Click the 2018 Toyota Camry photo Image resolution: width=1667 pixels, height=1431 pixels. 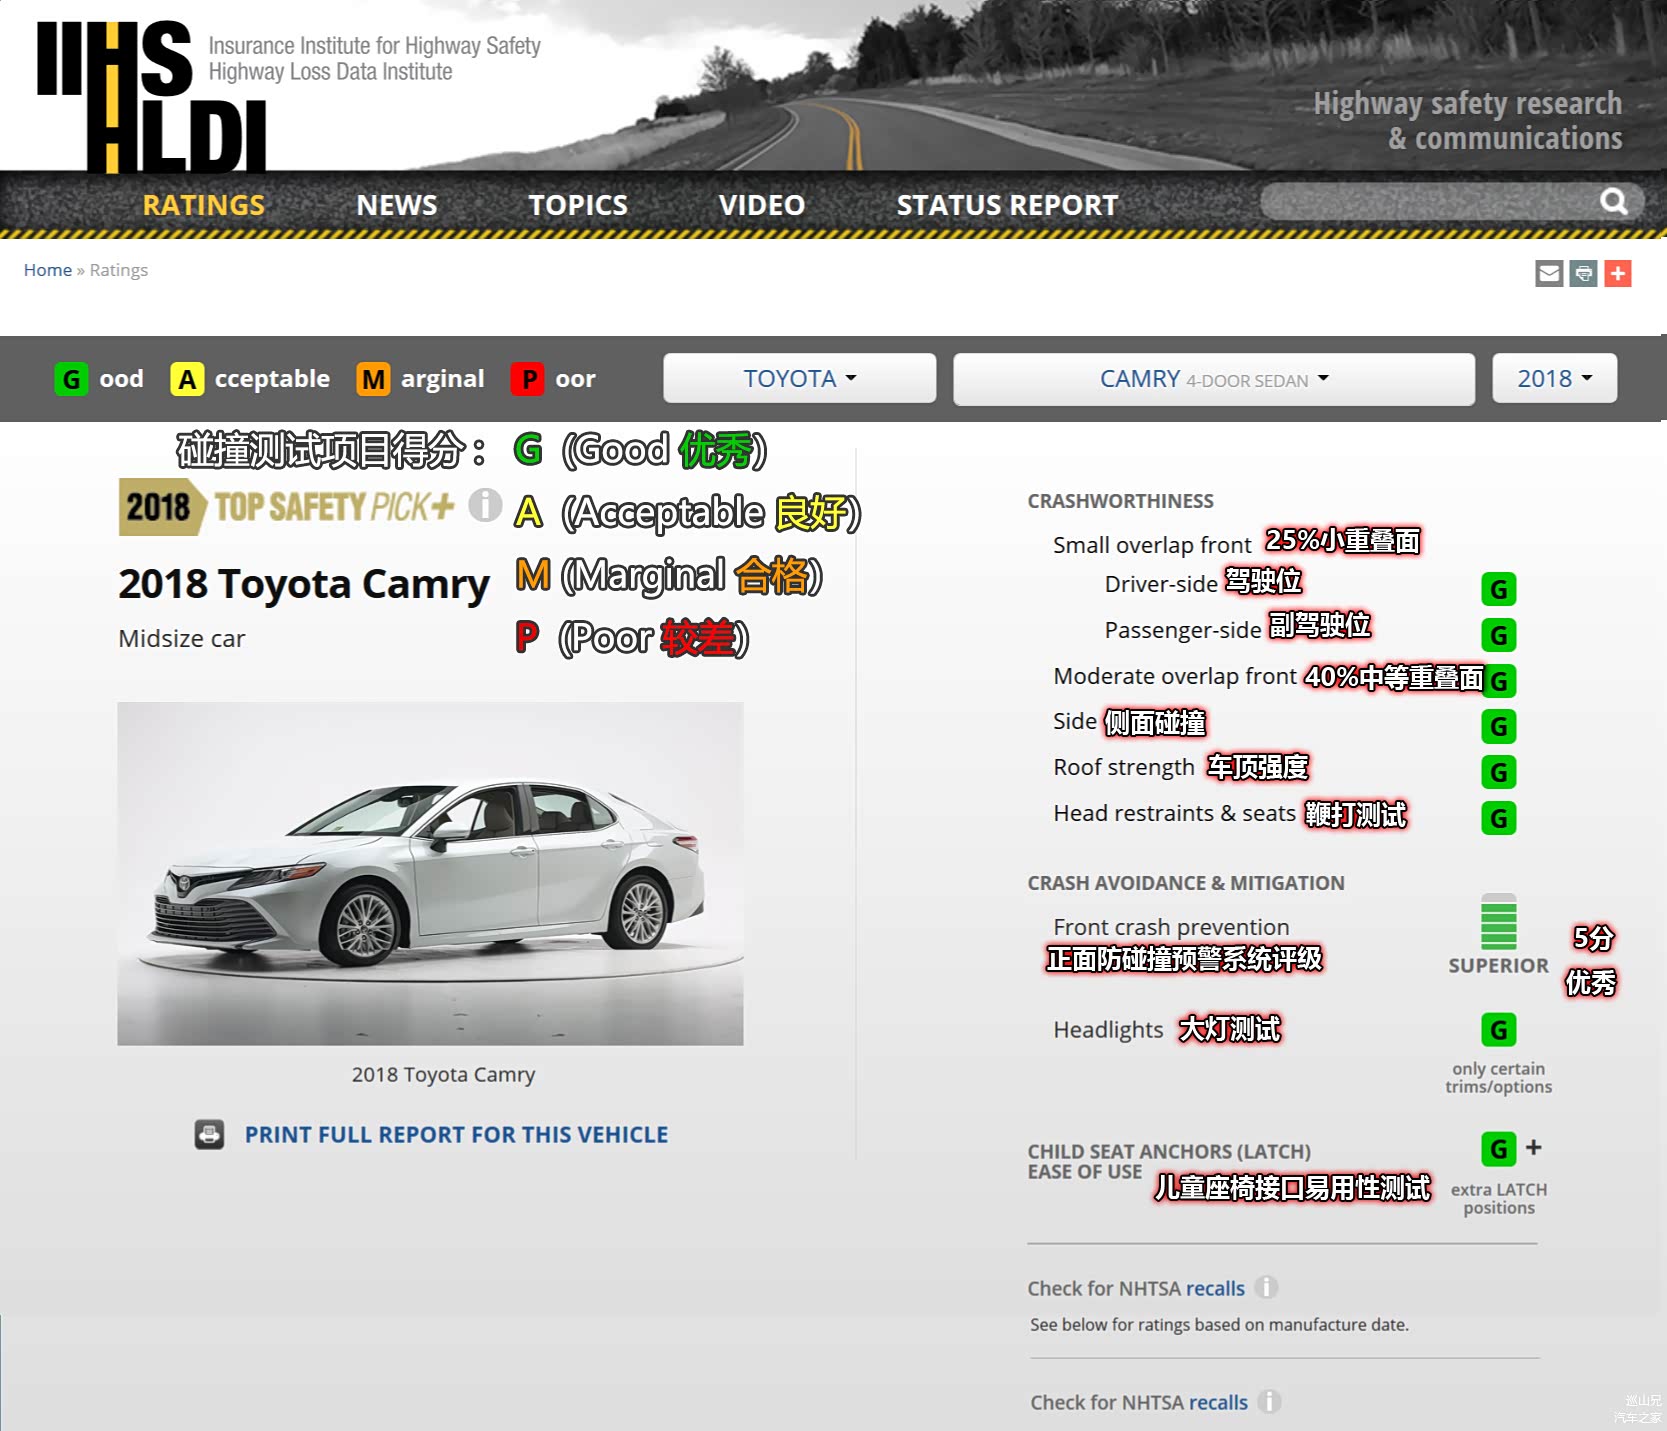(x=430, y=873)
